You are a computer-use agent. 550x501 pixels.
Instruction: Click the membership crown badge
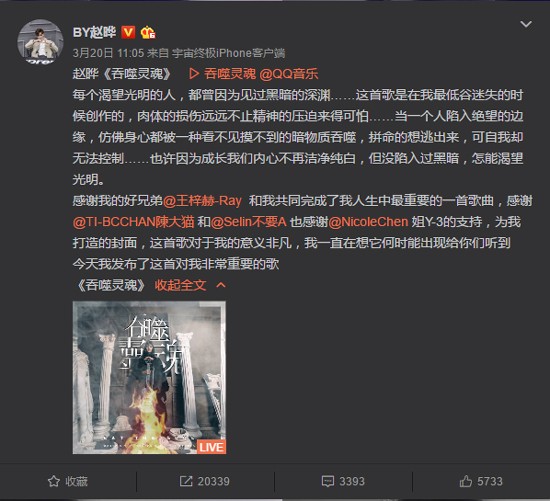coord(148,33)
